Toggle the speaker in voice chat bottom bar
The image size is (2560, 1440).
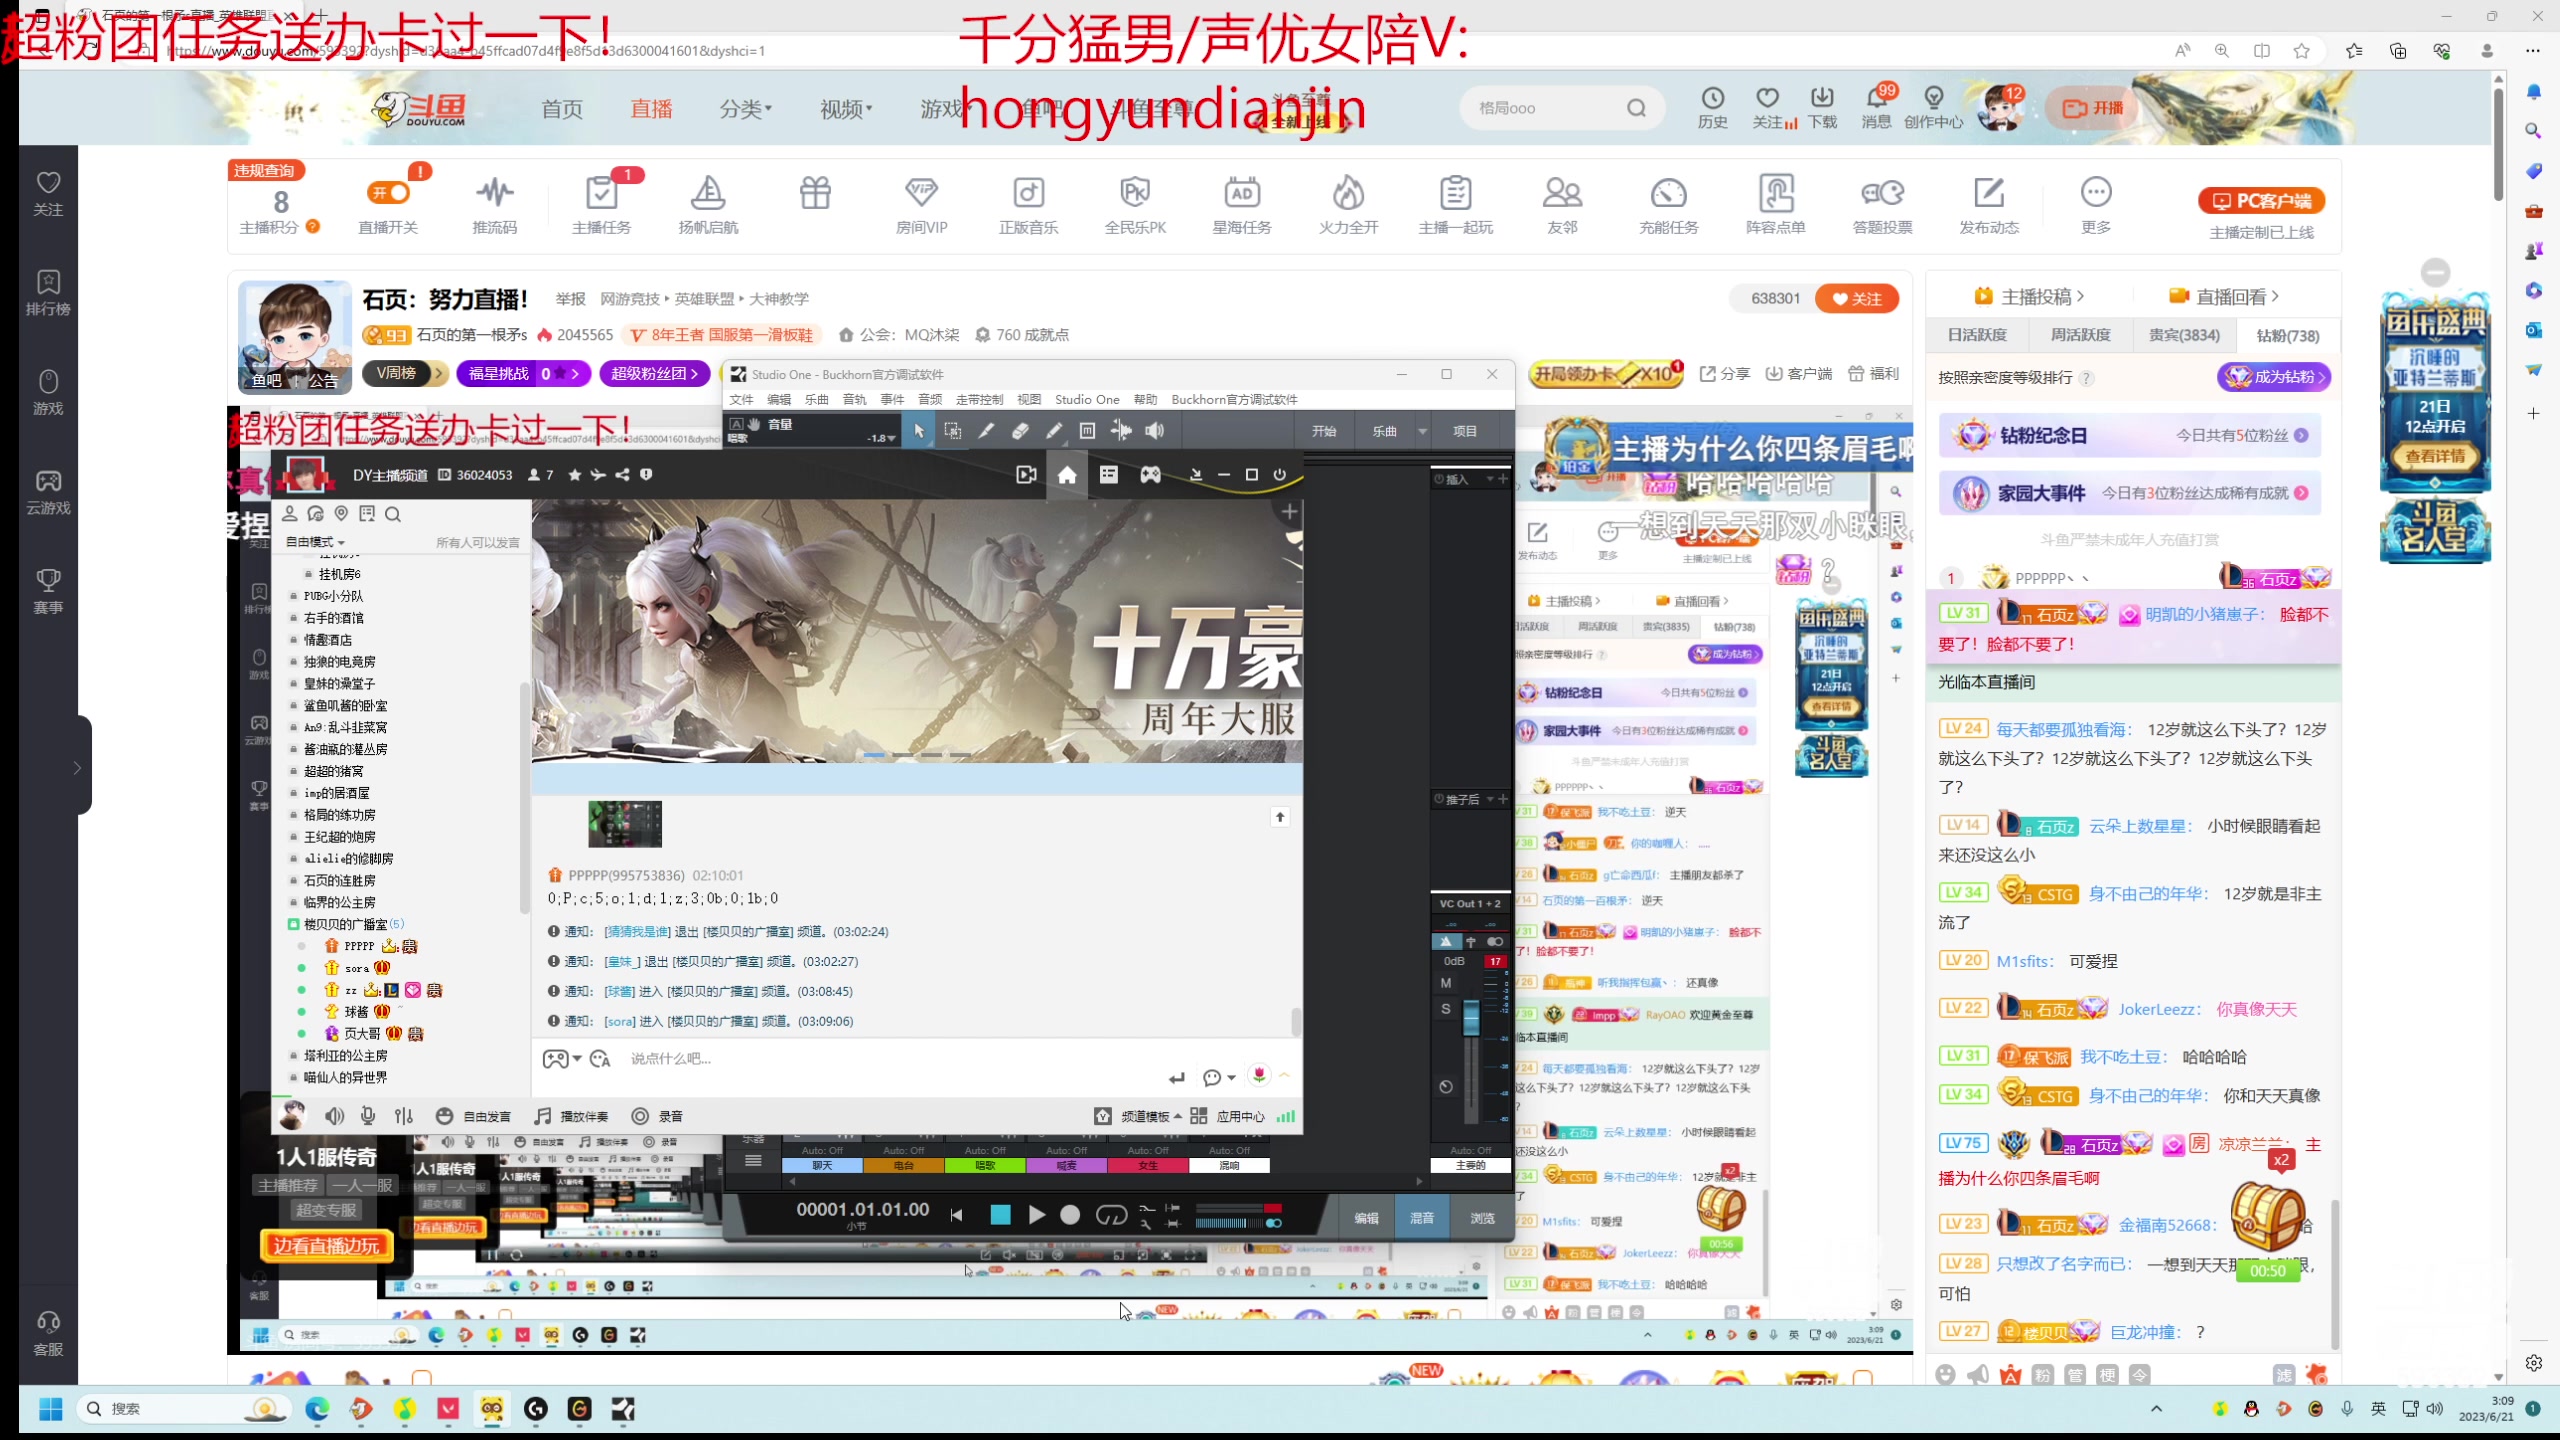coord(334,1116)
